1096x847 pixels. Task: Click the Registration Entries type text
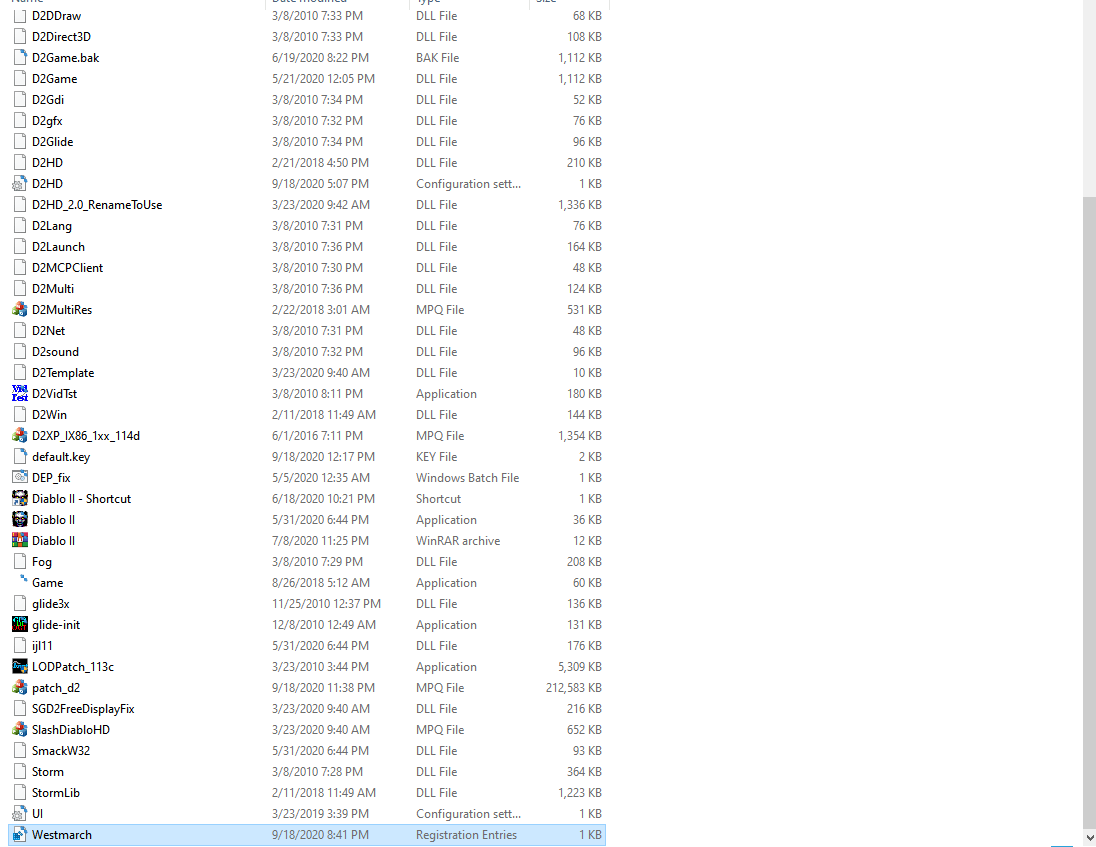[x=466, y=834]
